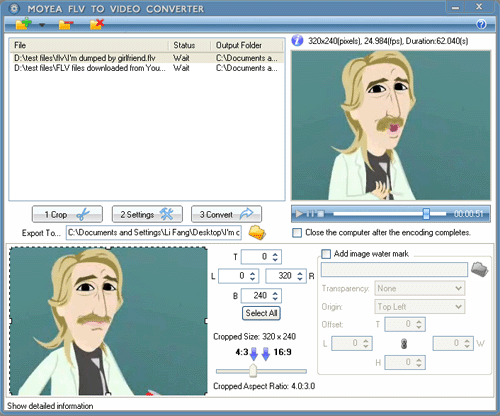500x416 pixels.
Task: Stop the preview video
Action: pos(320,214)
